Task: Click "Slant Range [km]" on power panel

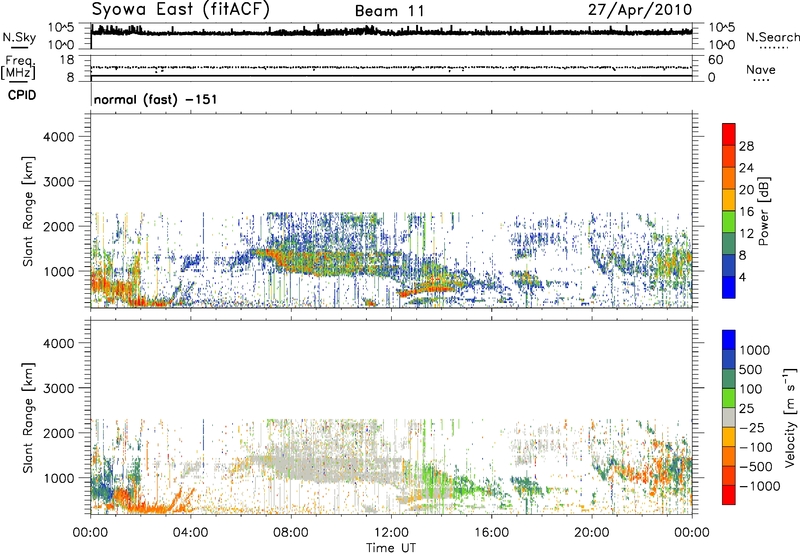Action: [28, 212]
